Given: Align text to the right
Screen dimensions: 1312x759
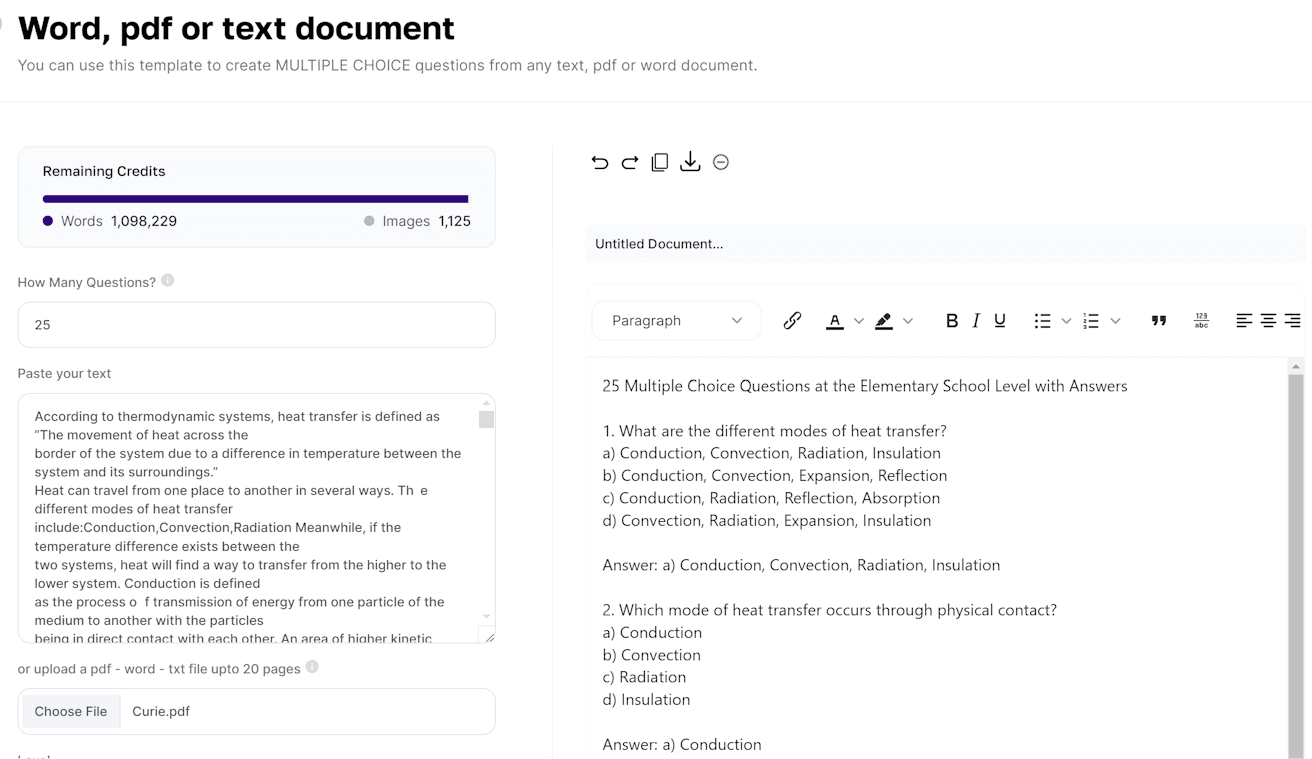Looking at the screenshot, I should [1291, 320].
